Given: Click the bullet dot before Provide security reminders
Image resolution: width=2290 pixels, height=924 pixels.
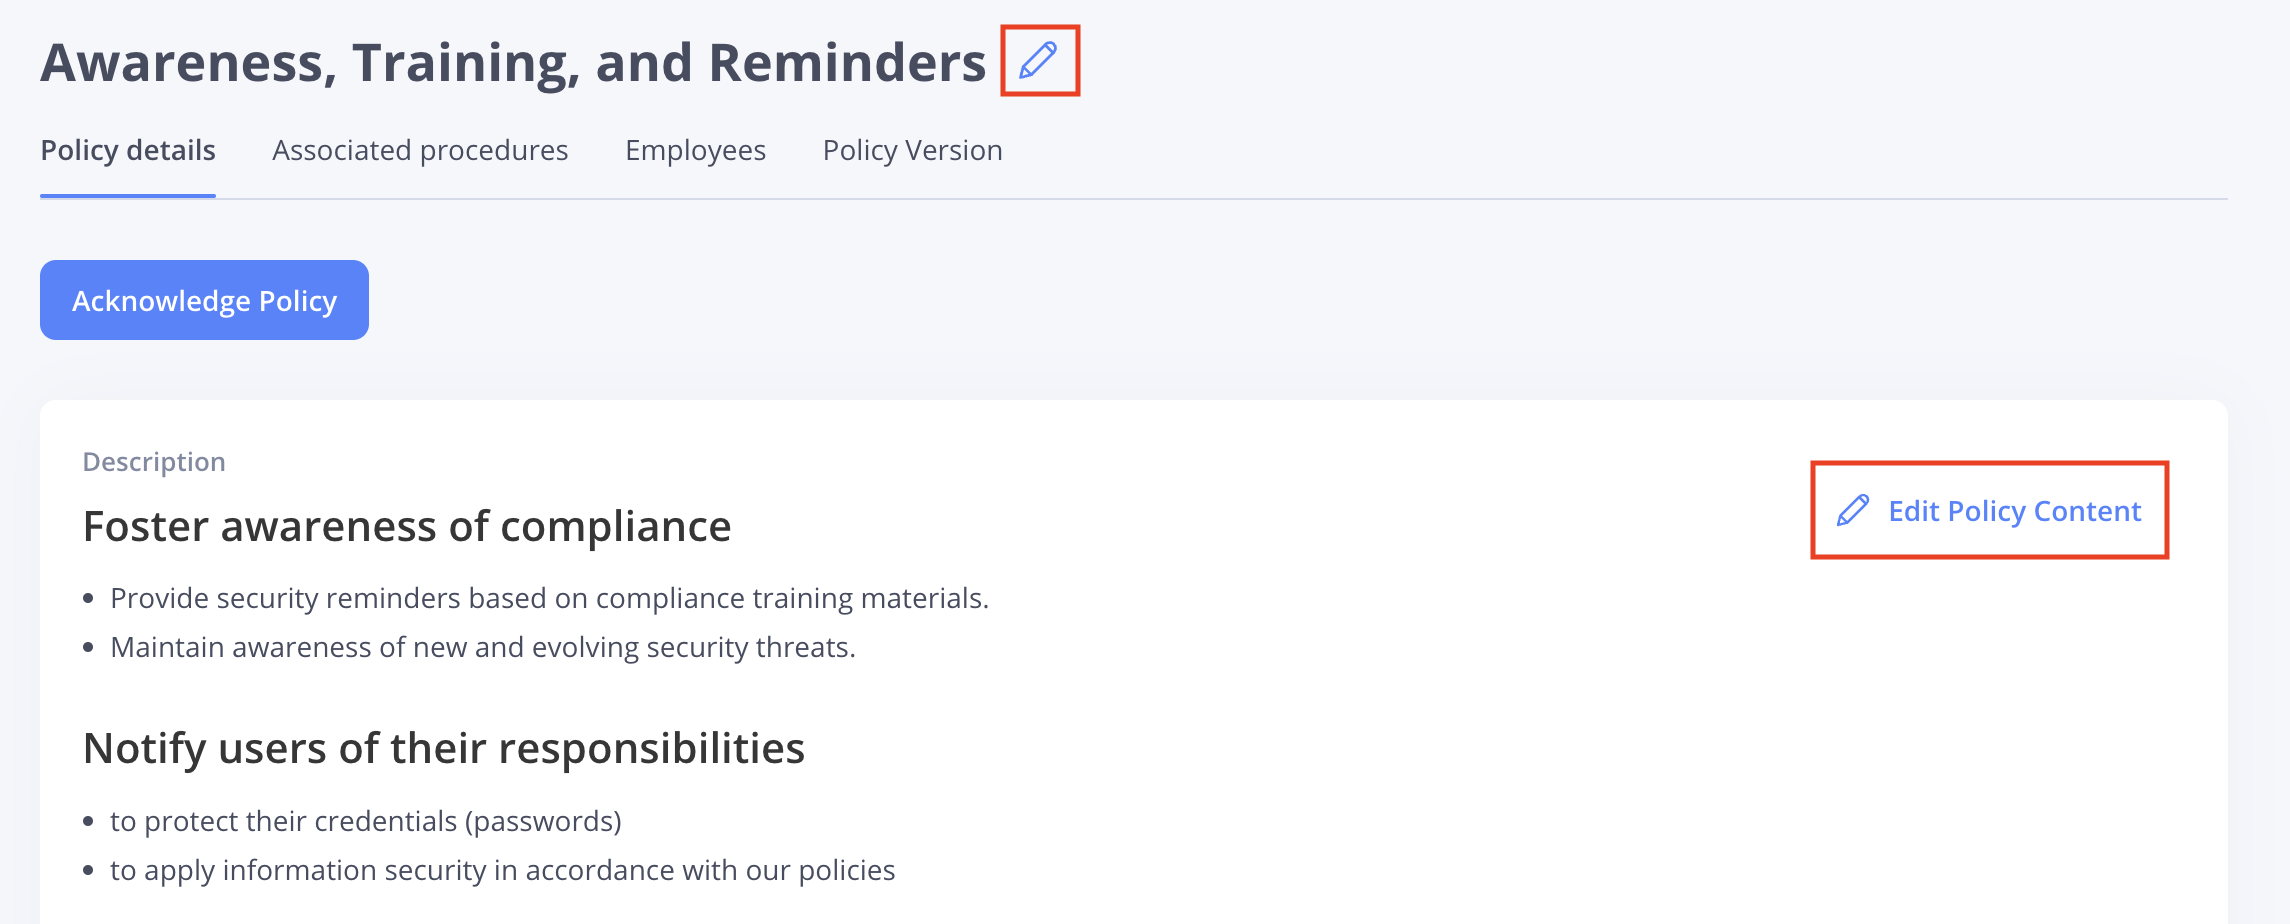Looking at the screenshot, I should (89, 599).
